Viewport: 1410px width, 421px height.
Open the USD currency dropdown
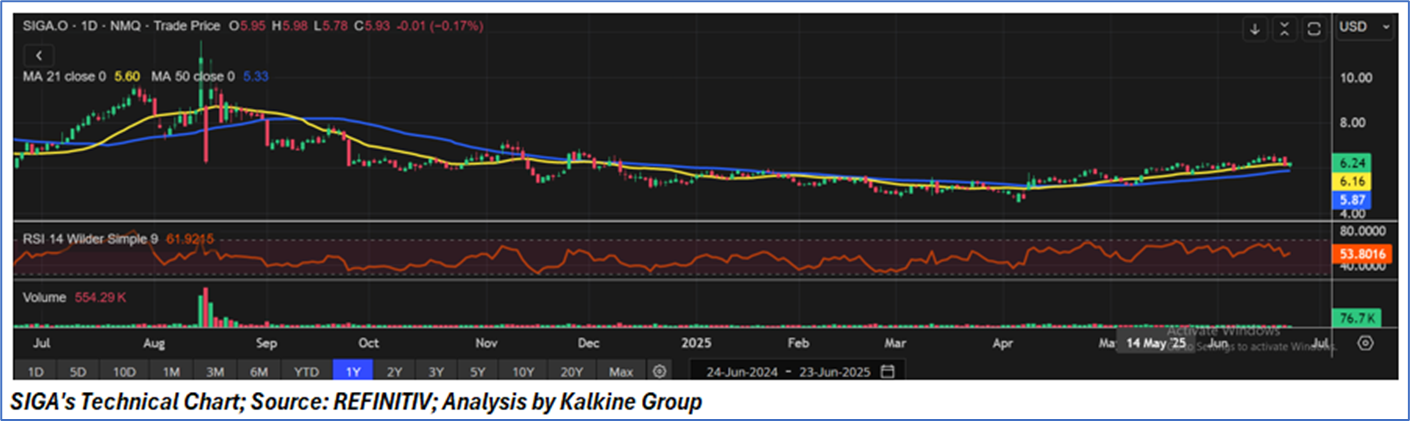click(x=1365, y=29)
